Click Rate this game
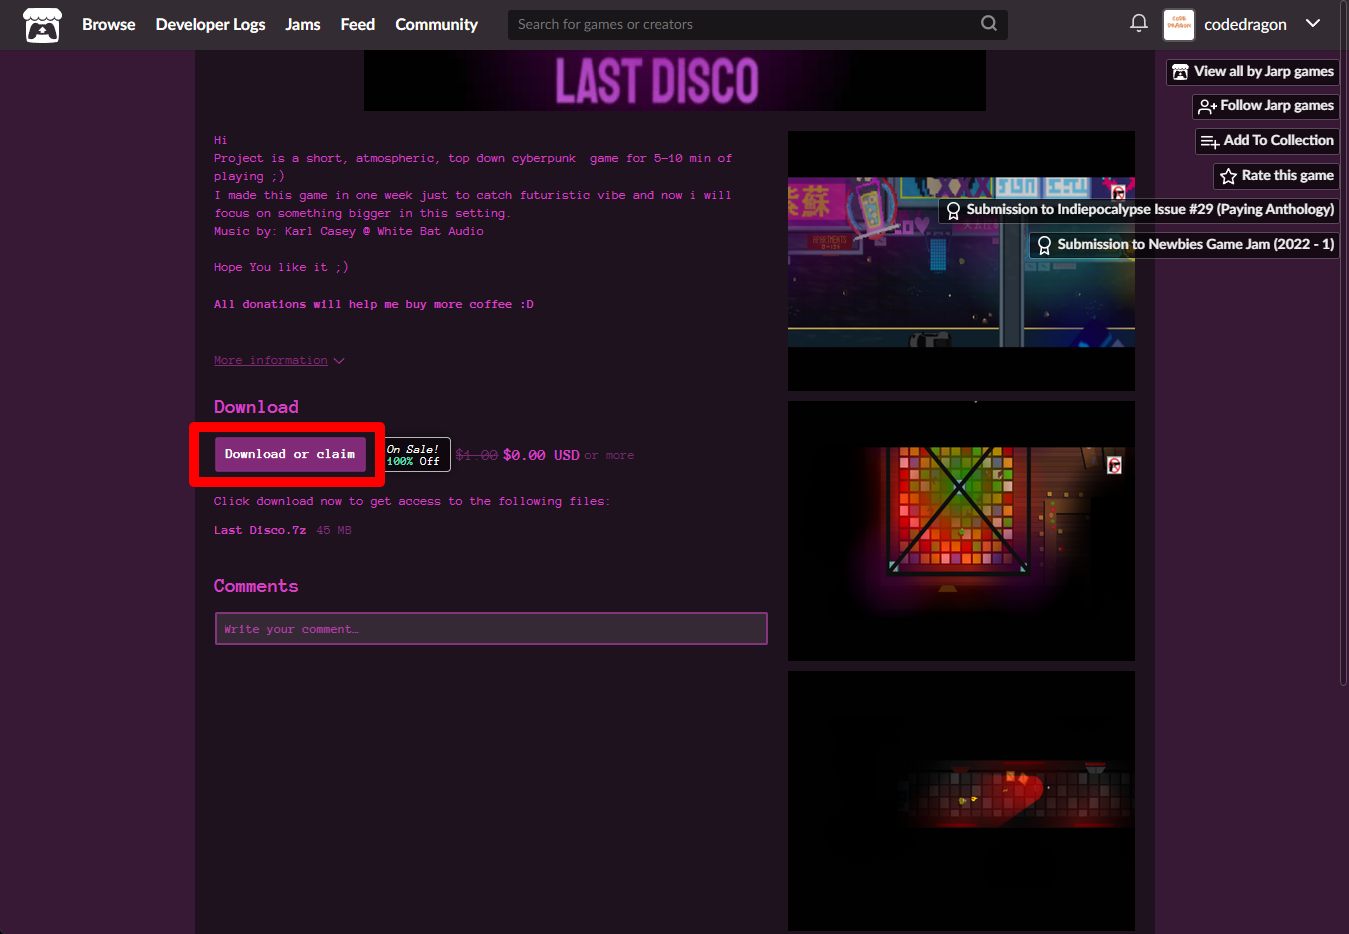Screen dimensions: 1349x934 click(x=1276, y=176)
